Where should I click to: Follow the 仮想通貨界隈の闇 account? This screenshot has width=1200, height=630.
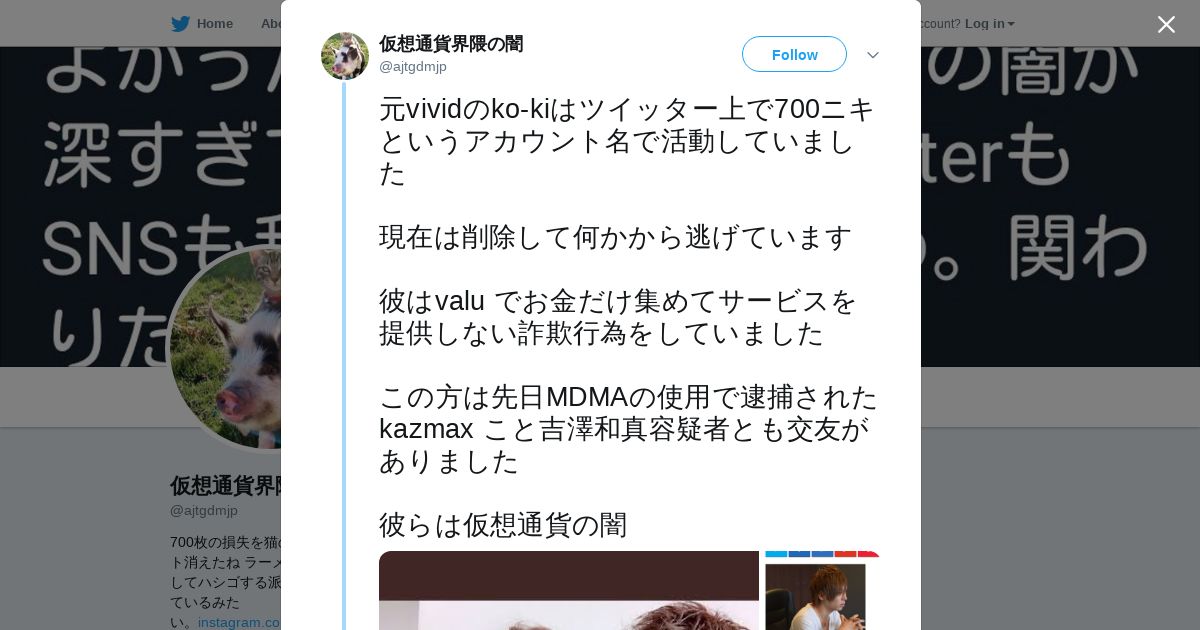coord(794,54)
